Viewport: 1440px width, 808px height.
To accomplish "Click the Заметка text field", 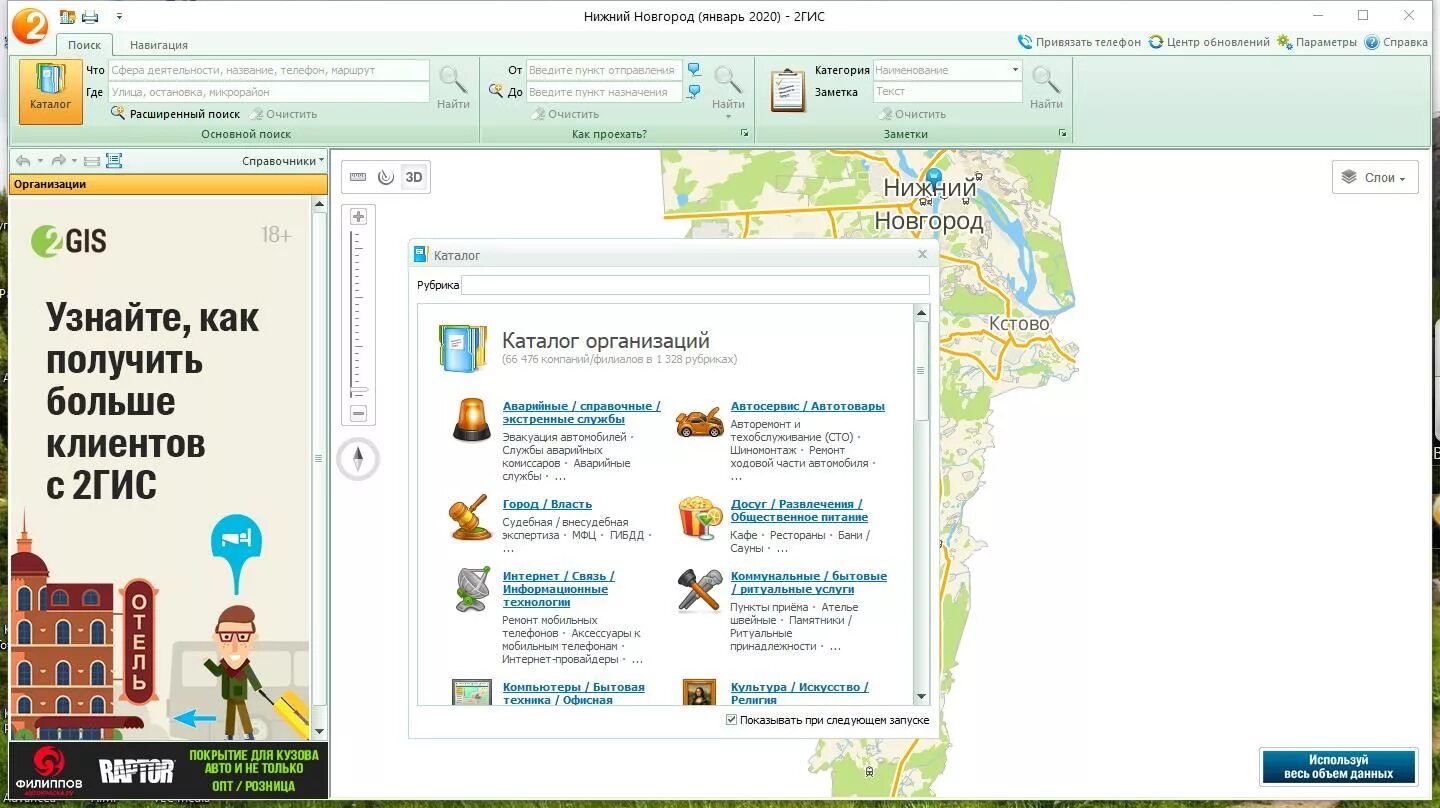I will [947, 92].
